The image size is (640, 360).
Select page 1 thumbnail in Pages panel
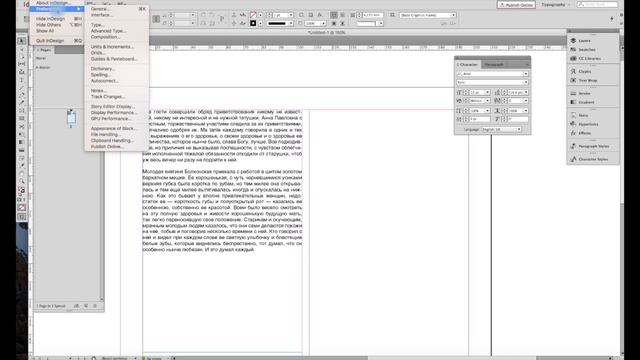click(71, 118)
